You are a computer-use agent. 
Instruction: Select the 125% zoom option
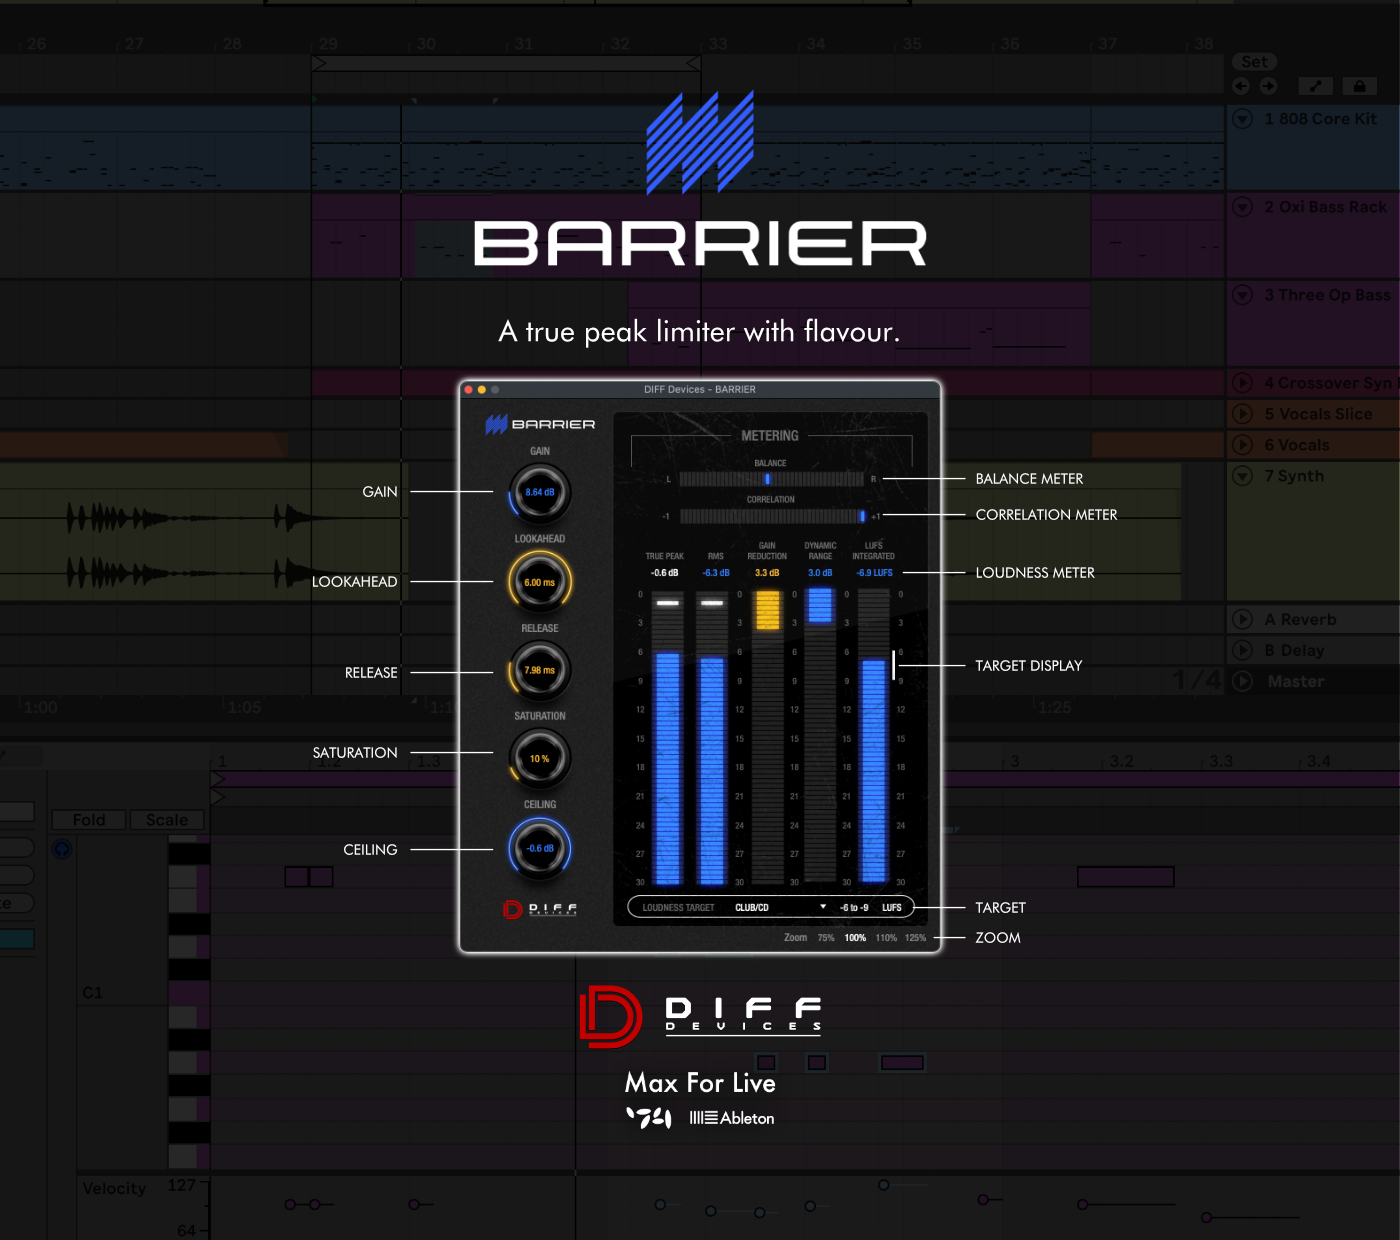(x=915, y=938)
